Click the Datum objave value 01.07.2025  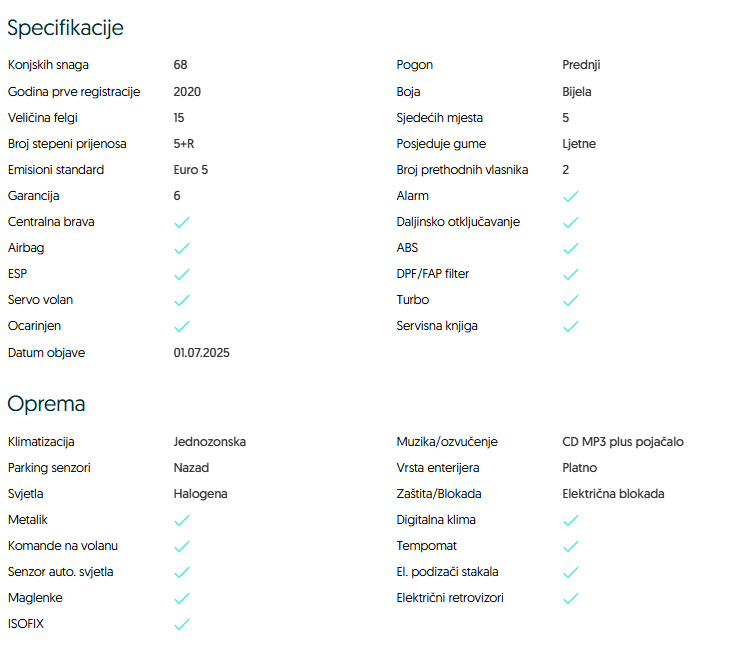201,352
